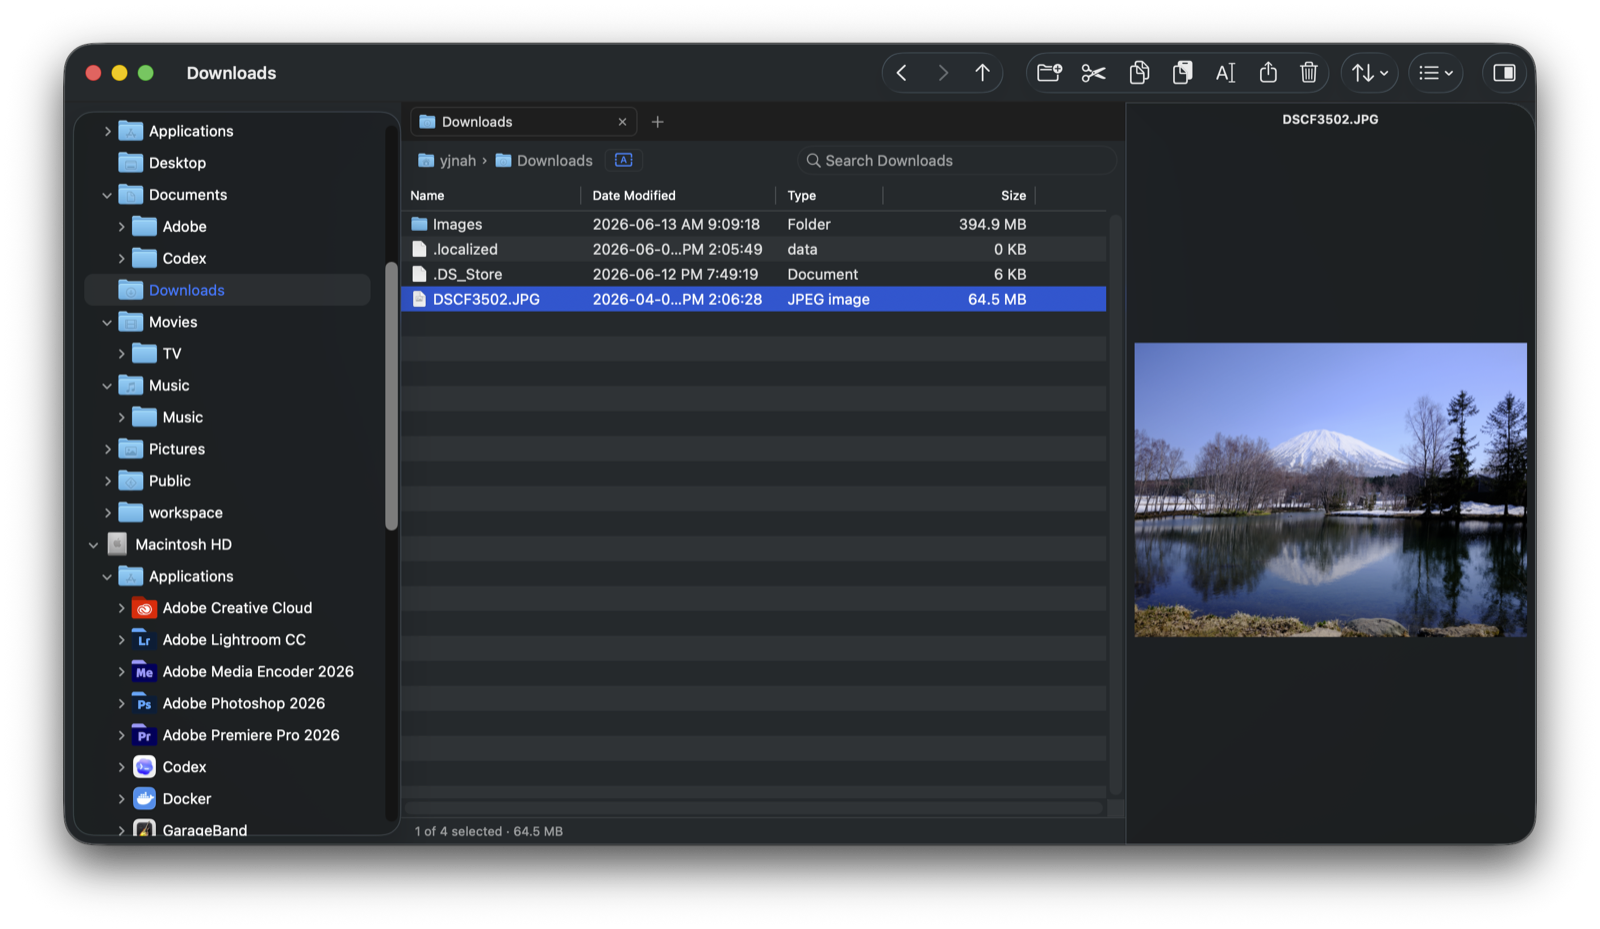Go forward with the right arrow button
This screenshot has height=929, width=1600.
click(942, 73)
